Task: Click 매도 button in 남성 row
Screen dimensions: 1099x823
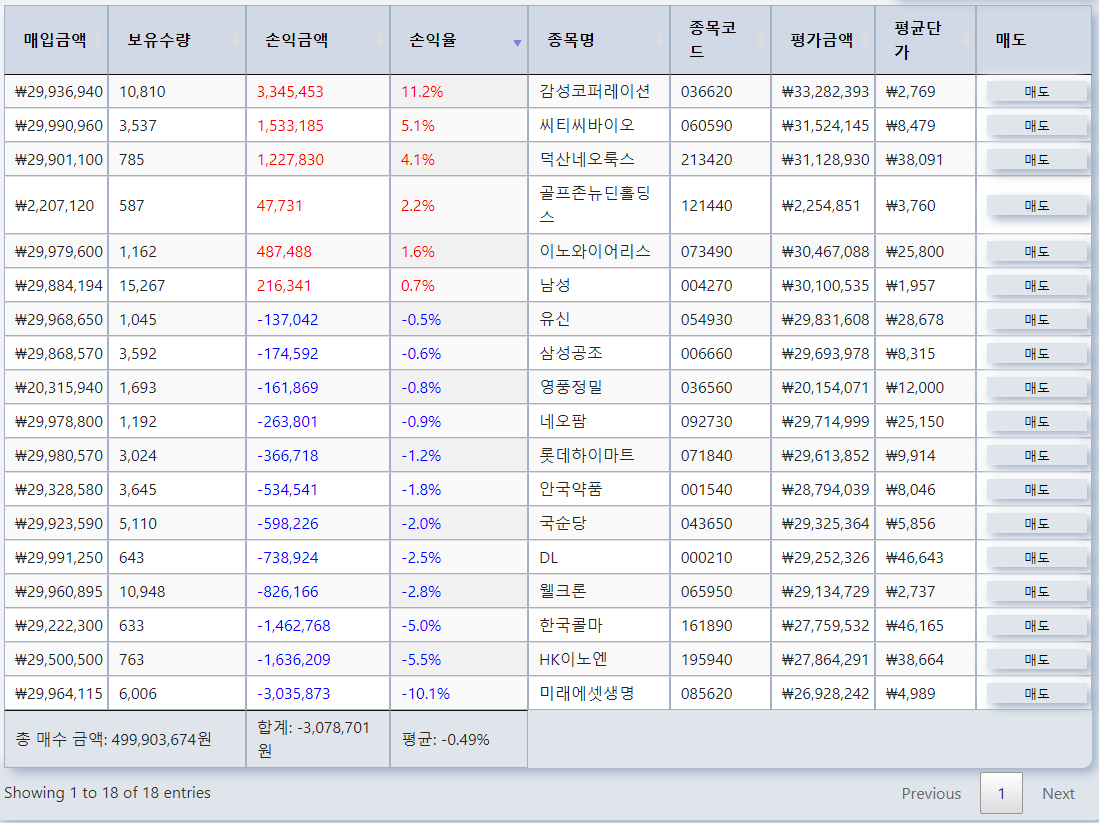Action: [1037, 285]
